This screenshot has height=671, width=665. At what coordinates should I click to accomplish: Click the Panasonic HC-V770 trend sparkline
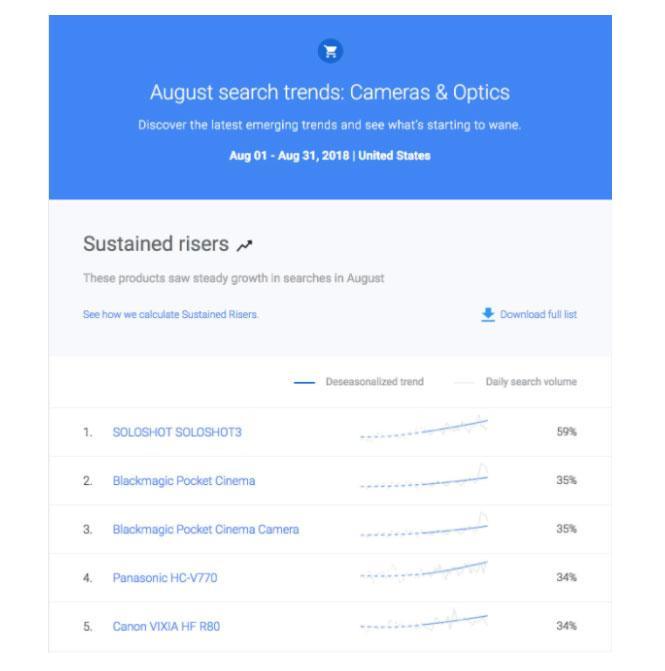coord(424,572)
